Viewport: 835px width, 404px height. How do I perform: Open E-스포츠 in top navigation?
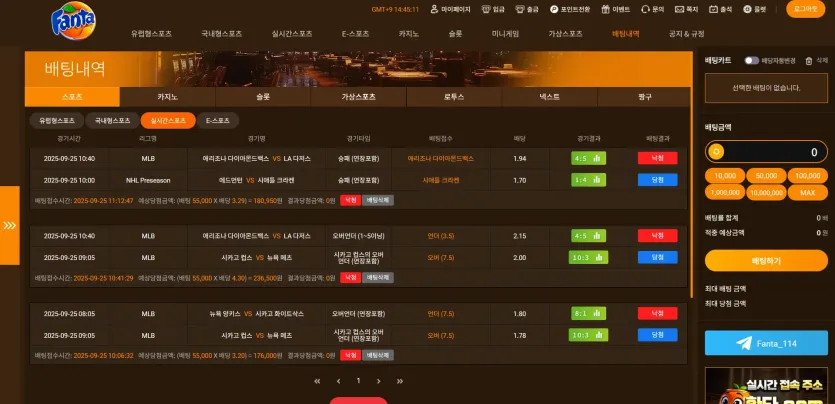[x=355, y=34]
